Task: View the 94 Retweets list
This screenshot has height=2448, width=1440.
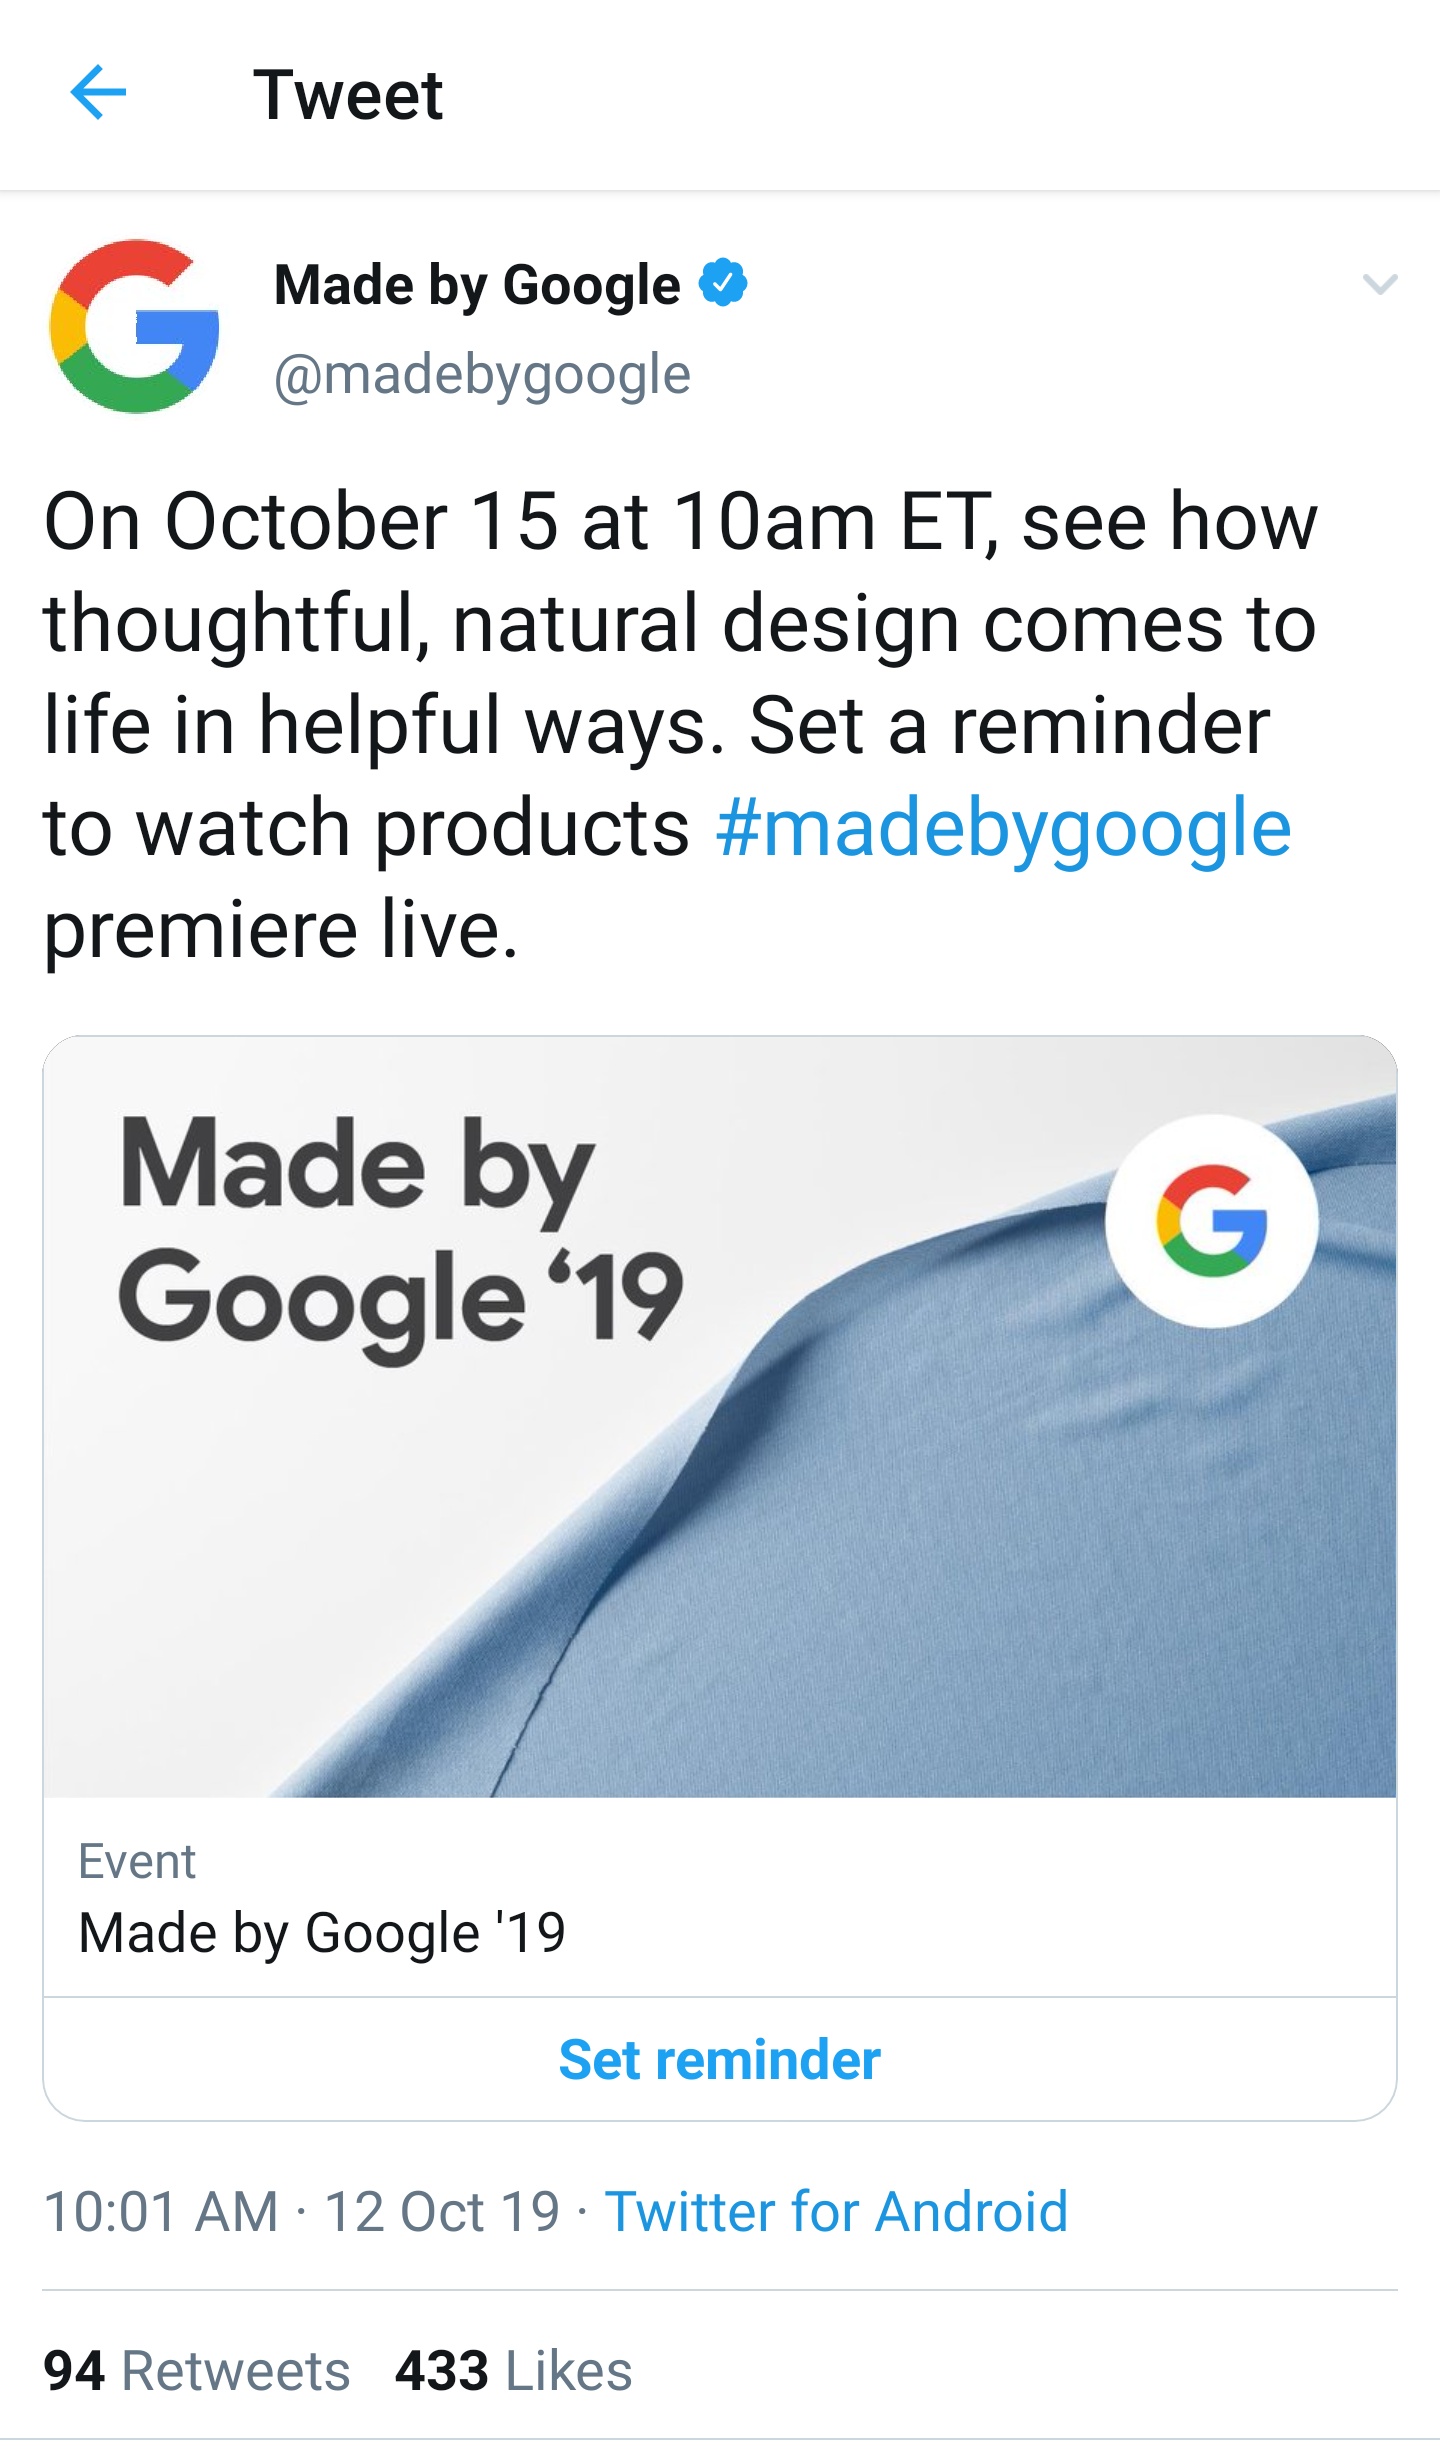Action: (197, 2370)
